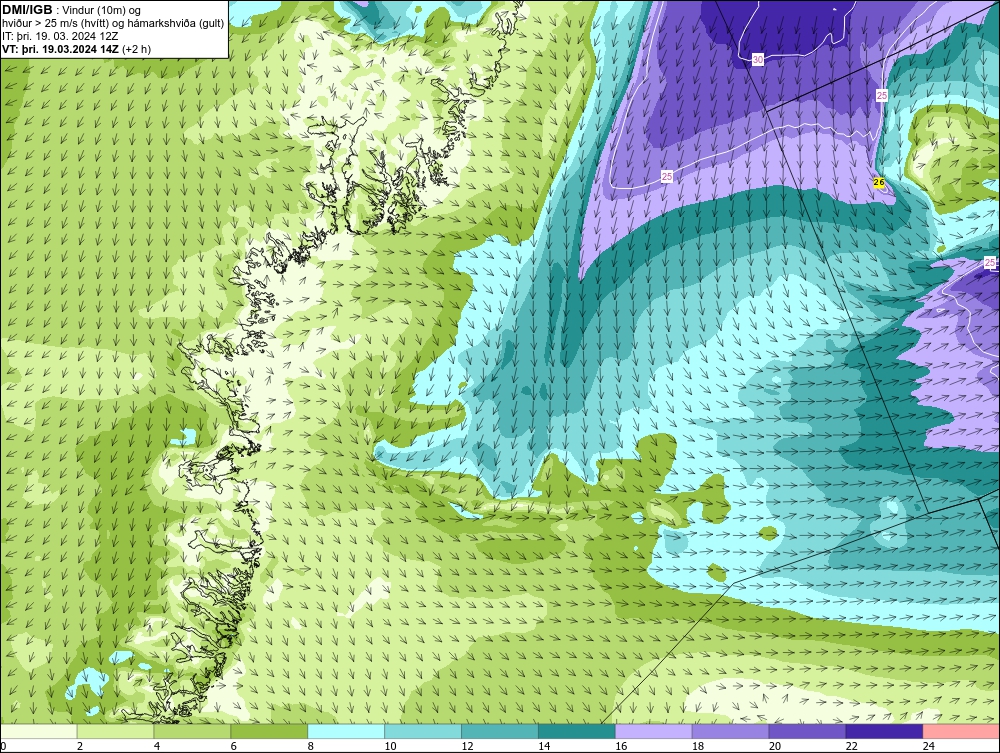Screen dimensions: 1000x753
Task: Click the 10–12 m/s turquoise colour segment
Action: tap(423, 731)
